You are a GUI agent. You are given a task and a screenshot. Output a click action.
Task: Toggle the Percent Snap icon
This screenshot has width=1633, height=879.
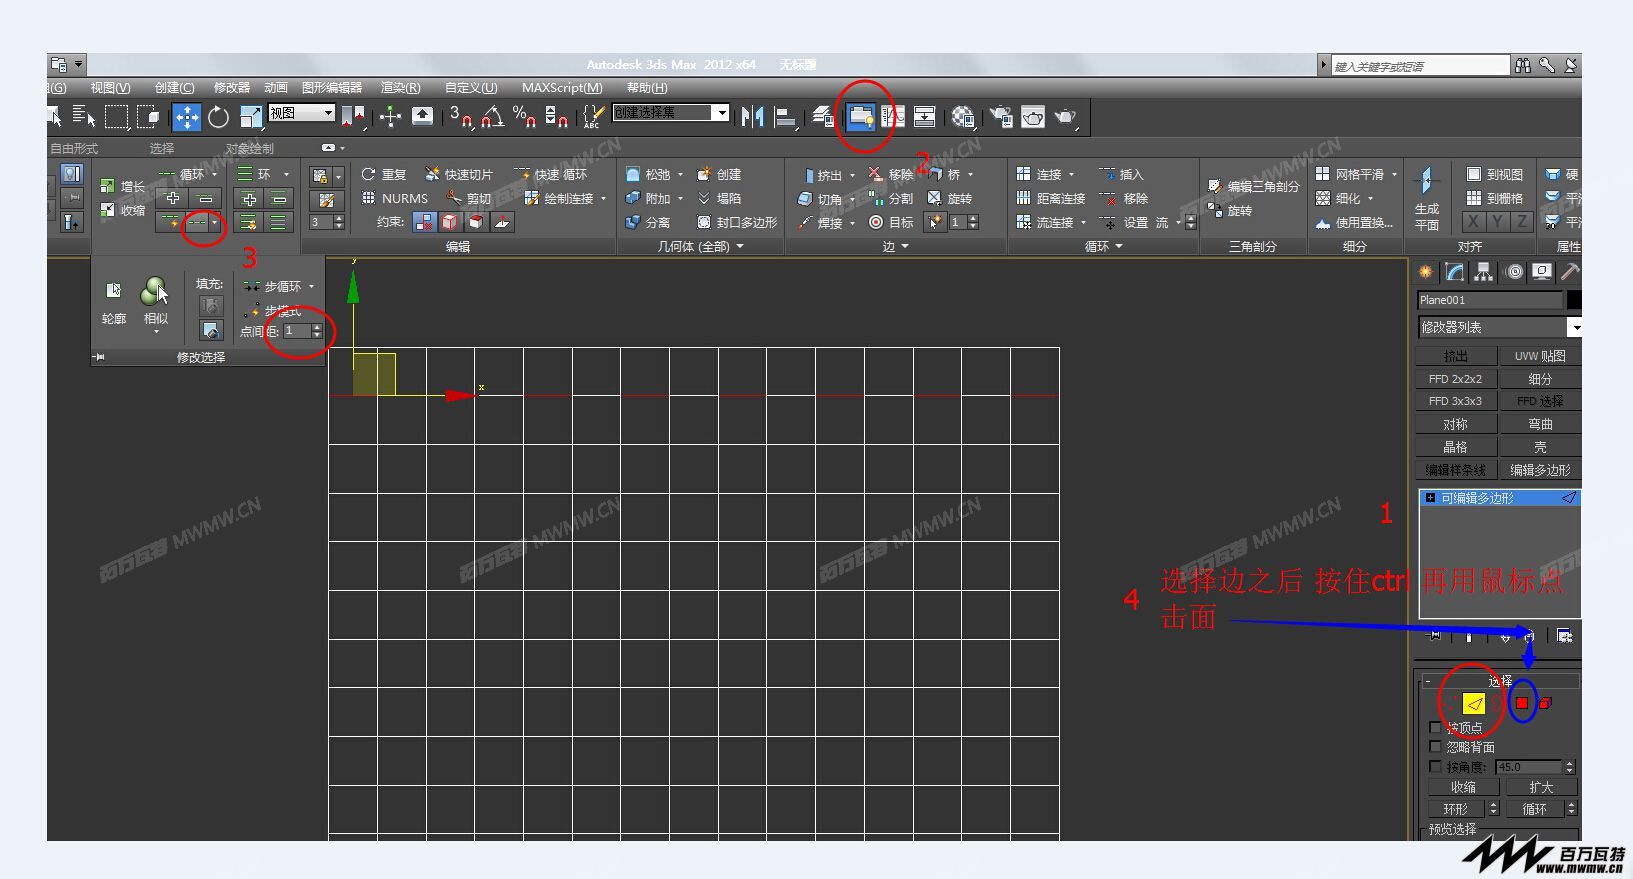(524, 117)
